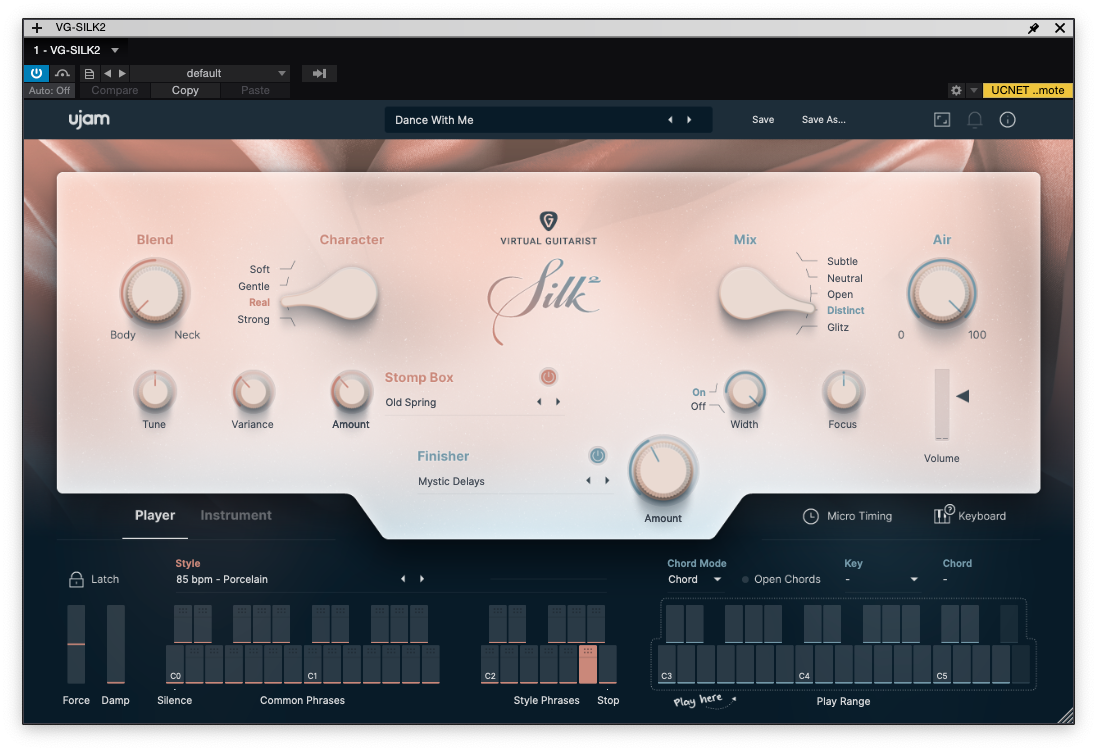Switch to the Instrument tab
1097x751 pixels.
coord(236,515)
